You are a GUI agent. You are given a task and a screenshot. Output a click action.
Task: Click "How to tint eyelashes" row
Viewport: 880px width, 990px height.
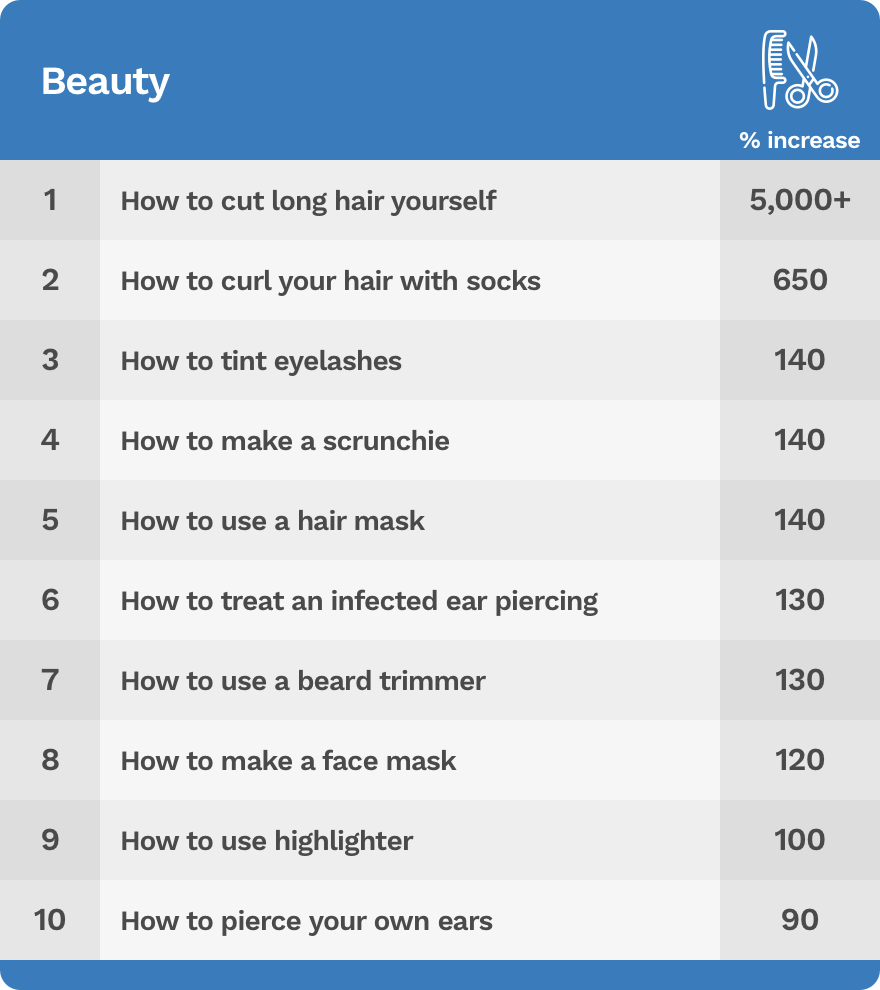click(x=261, y=360)
